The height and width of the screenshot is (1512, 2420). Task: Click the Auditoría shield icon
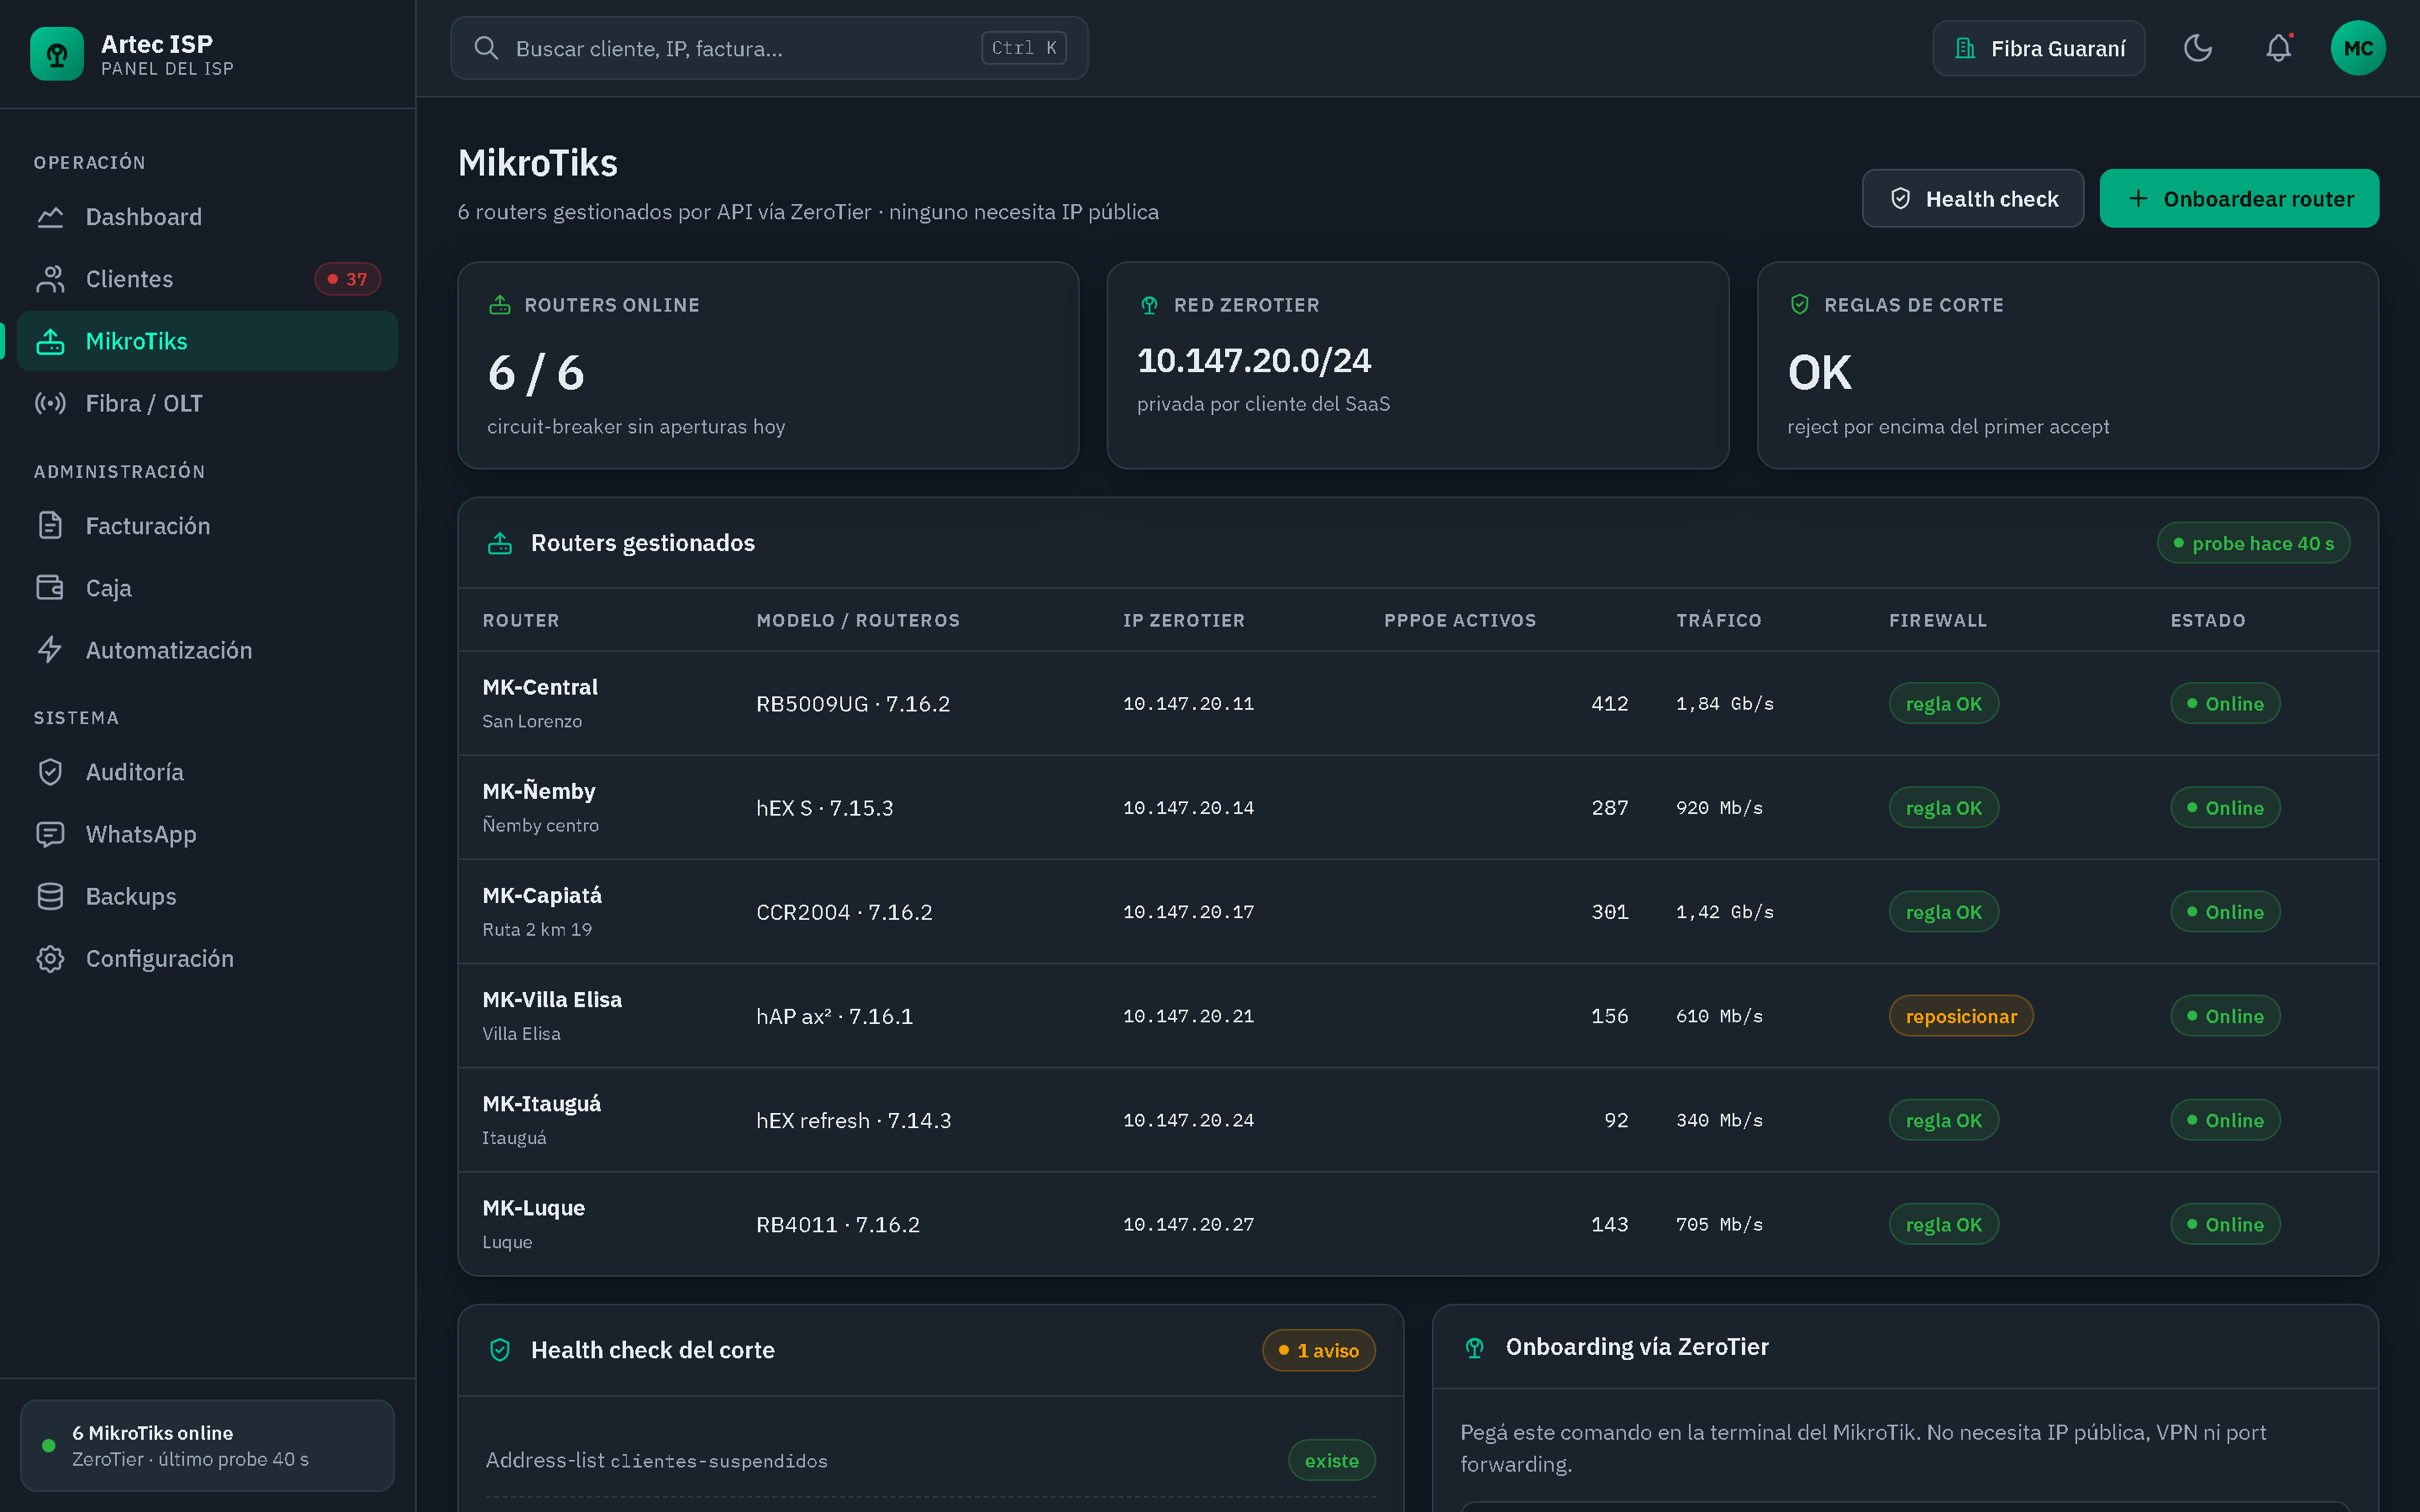(x=50, y=772)
